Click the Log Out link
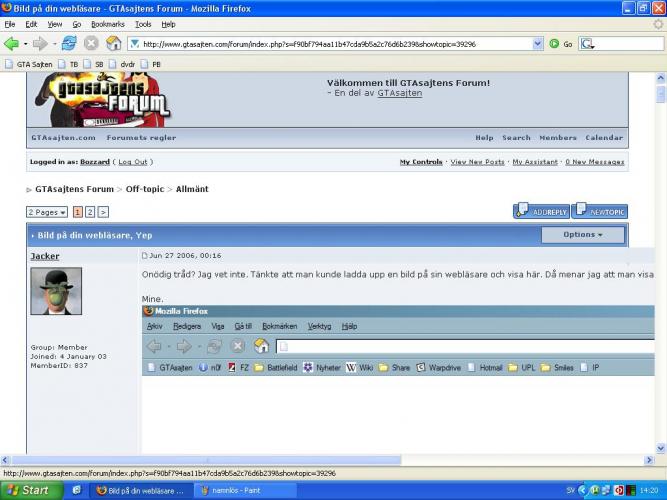Viewport: 667px width, 500px height. 132,162
